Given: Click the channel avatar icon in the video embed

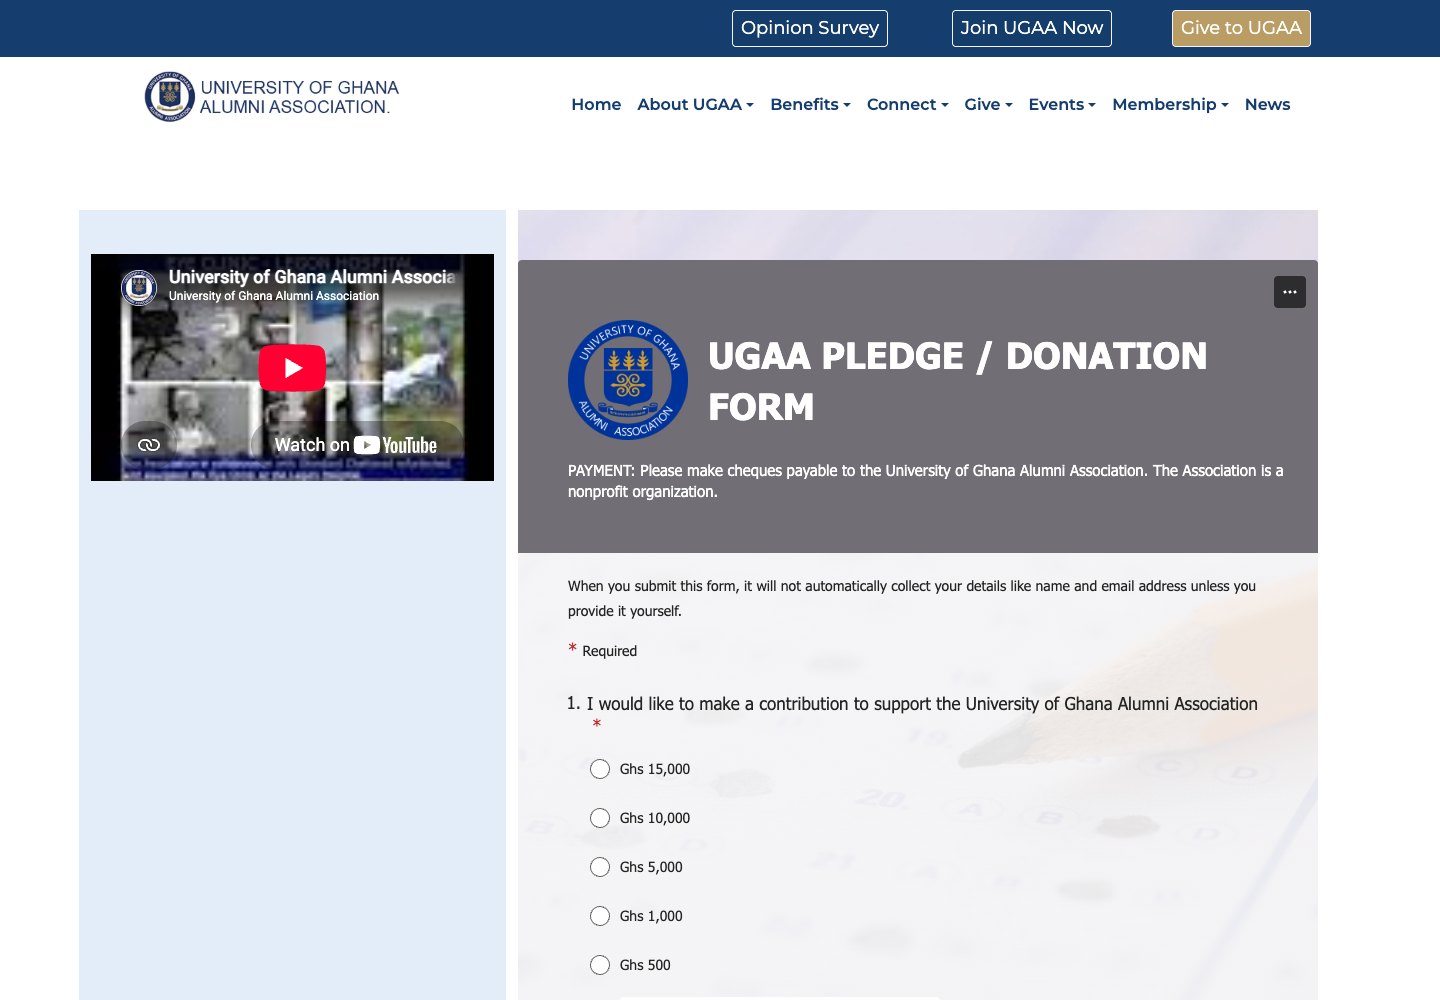Looking at the screenshot, I should [139, 287].
